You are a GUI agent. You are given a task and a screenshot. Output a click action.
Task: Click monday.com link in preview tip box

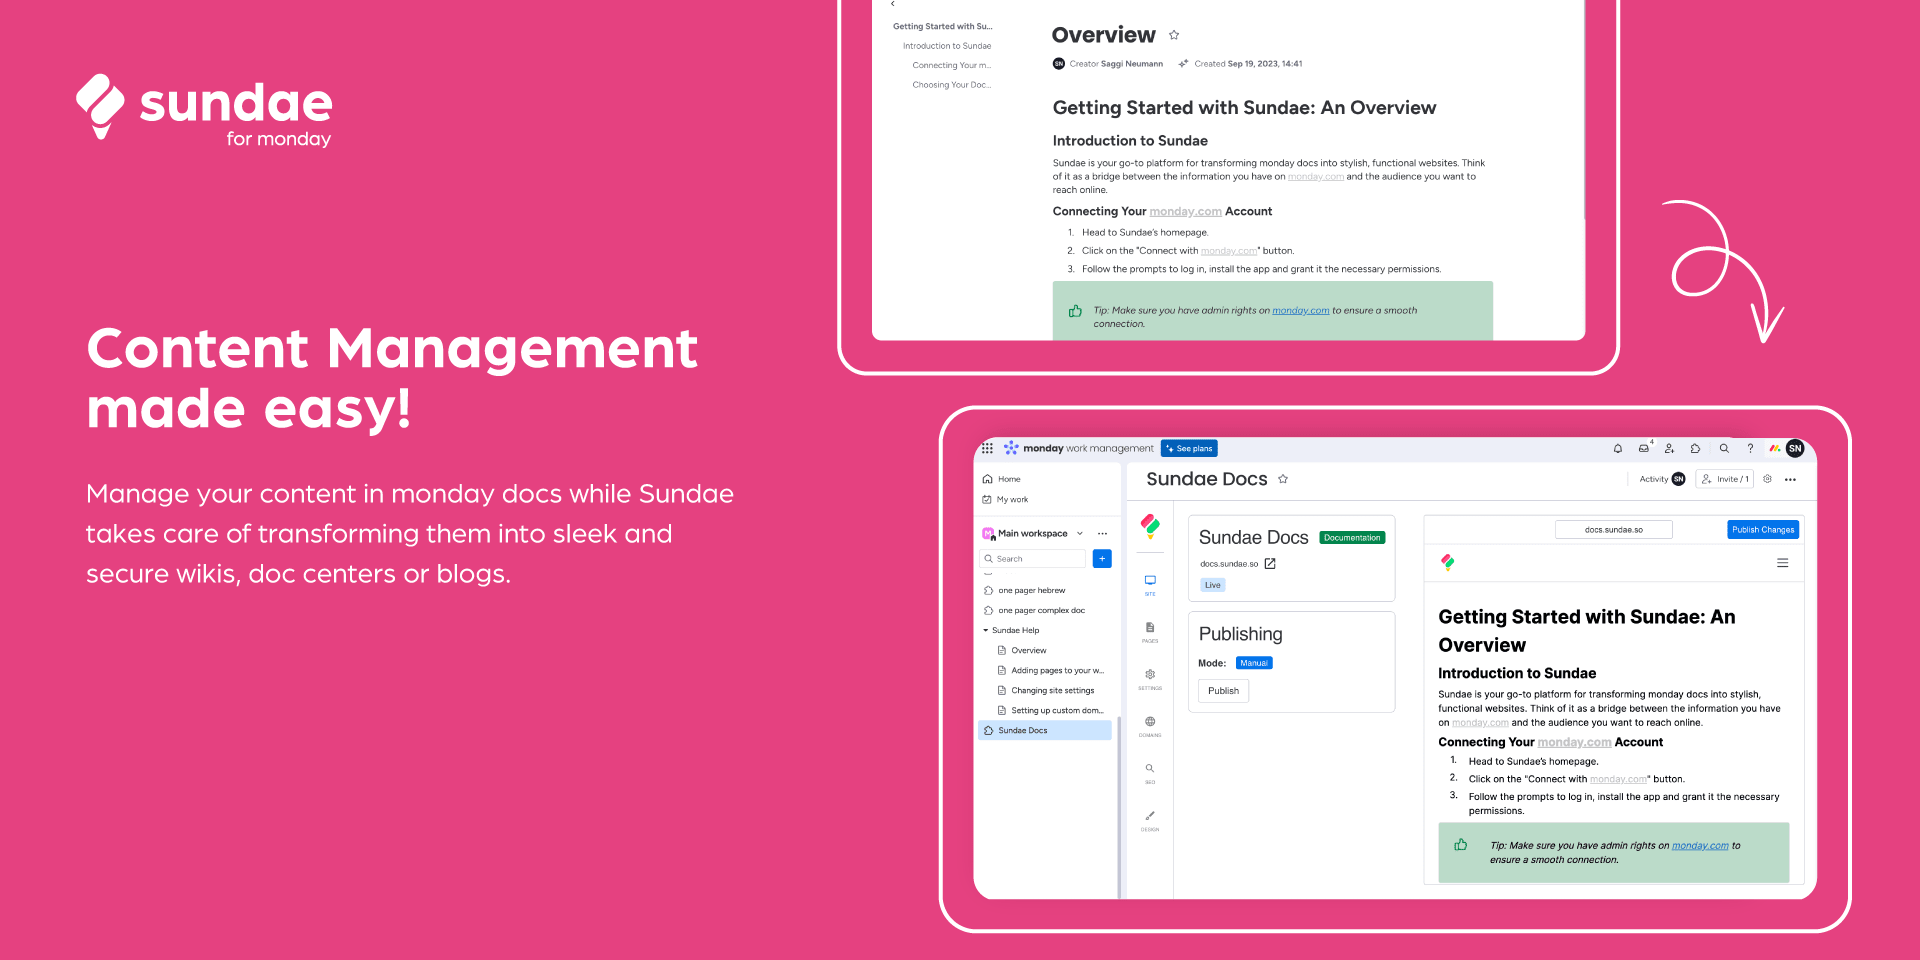coord(1700,846)
